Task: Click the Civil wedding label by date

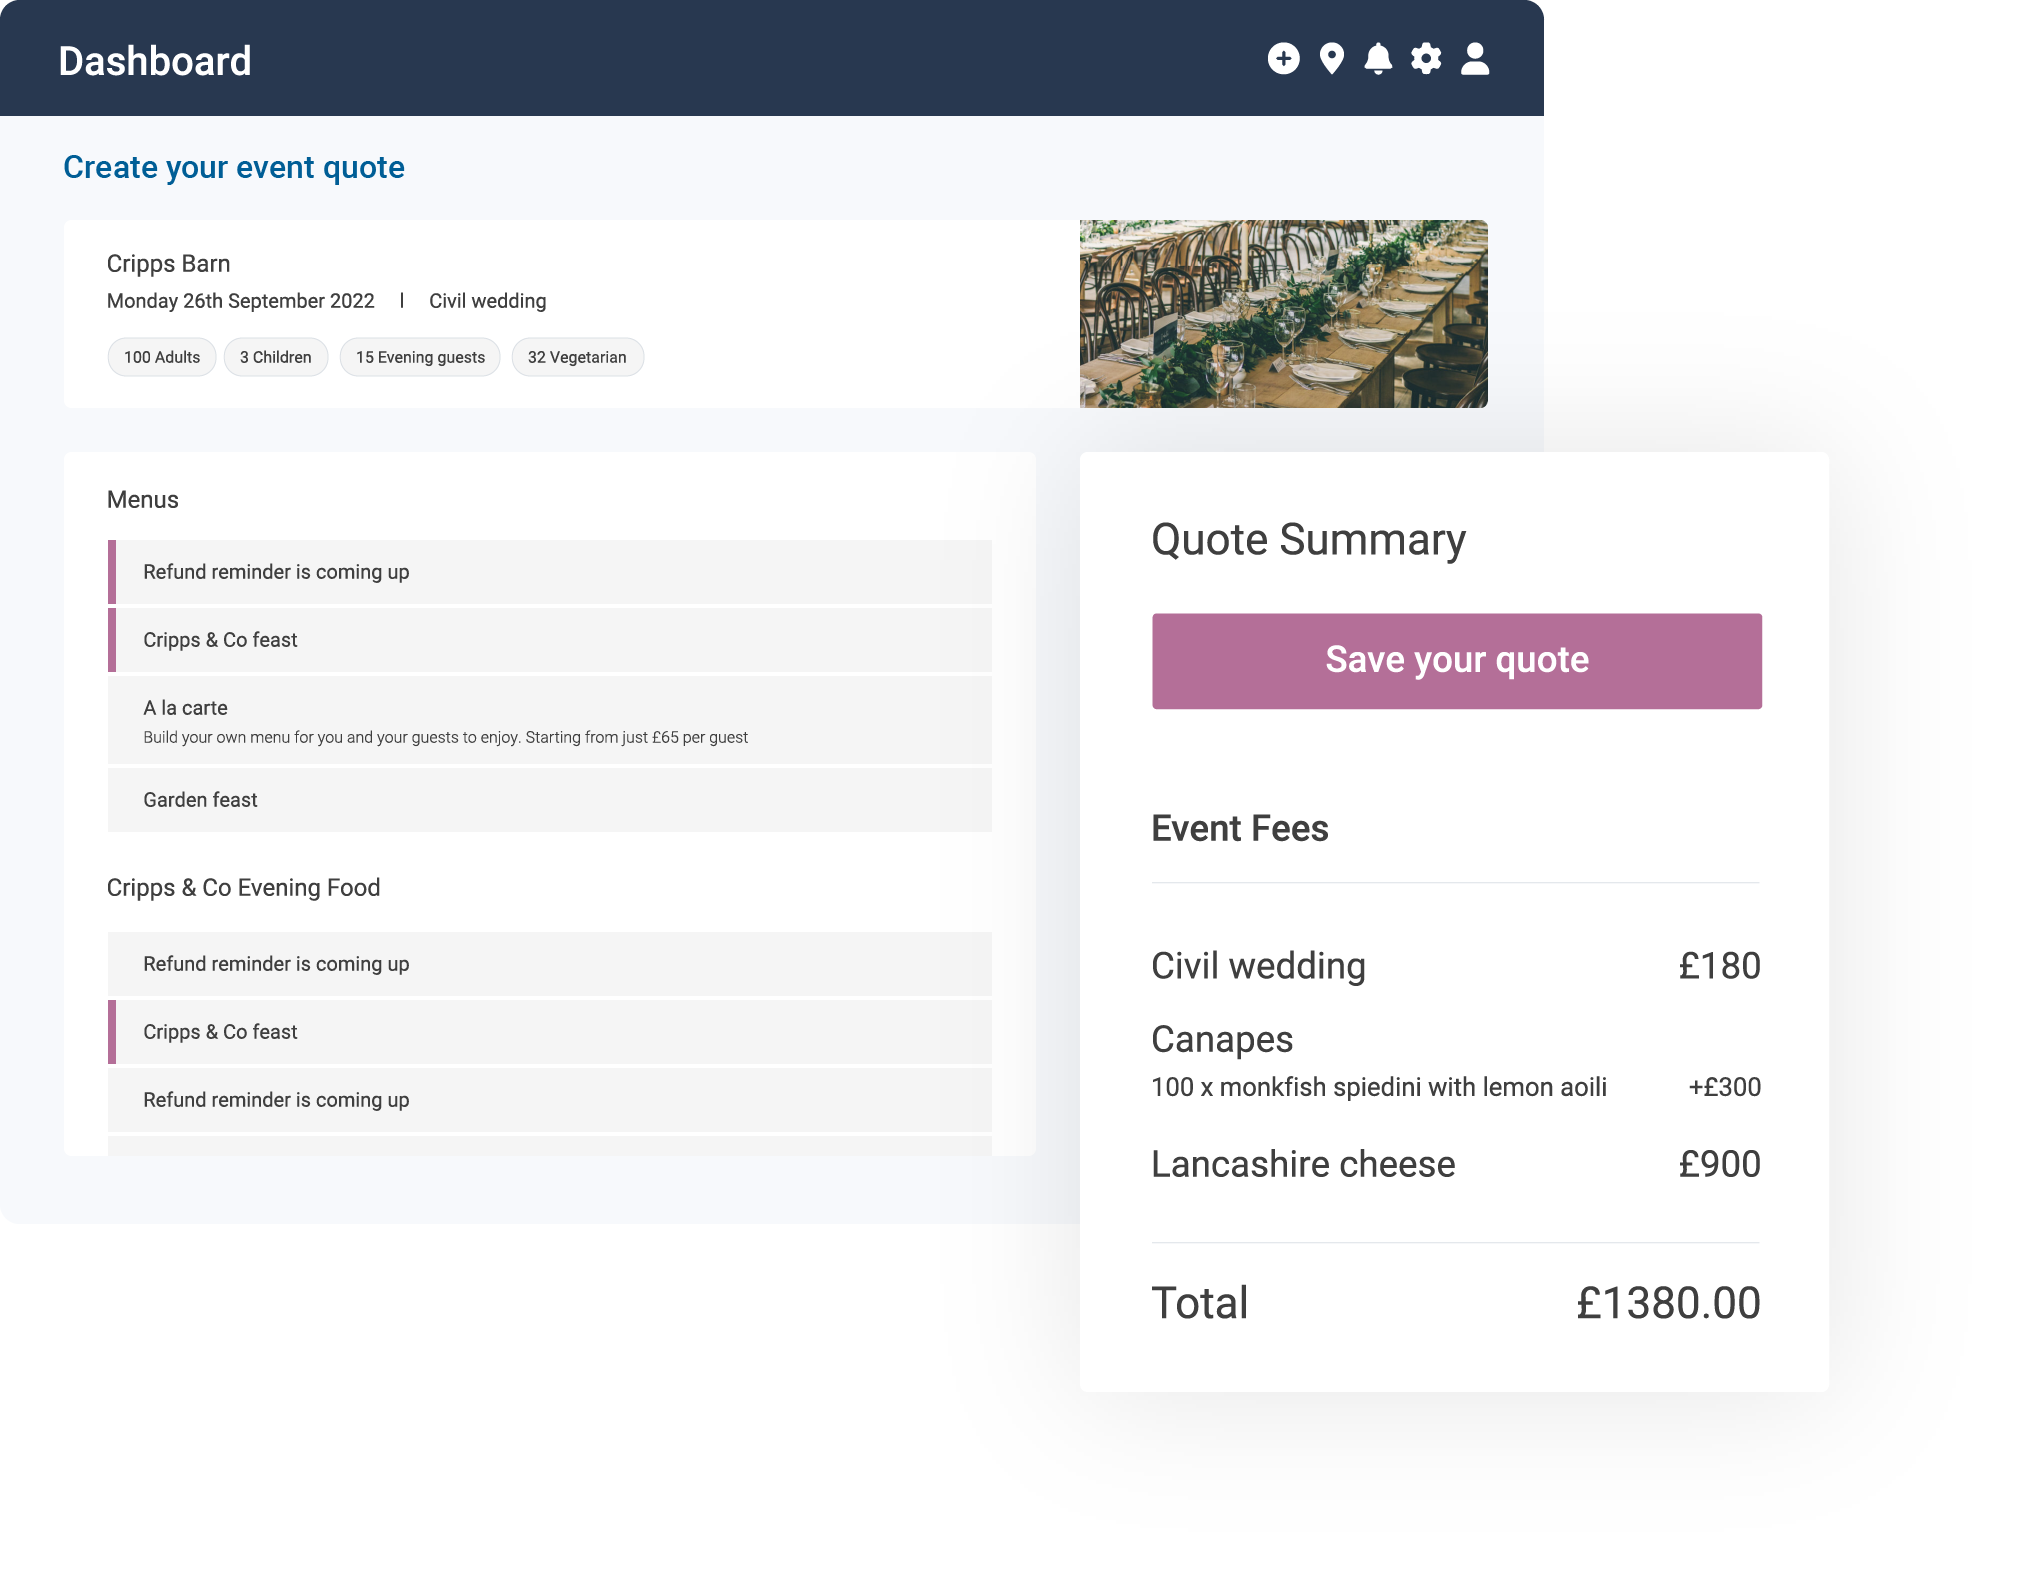Action: (488, 301)
